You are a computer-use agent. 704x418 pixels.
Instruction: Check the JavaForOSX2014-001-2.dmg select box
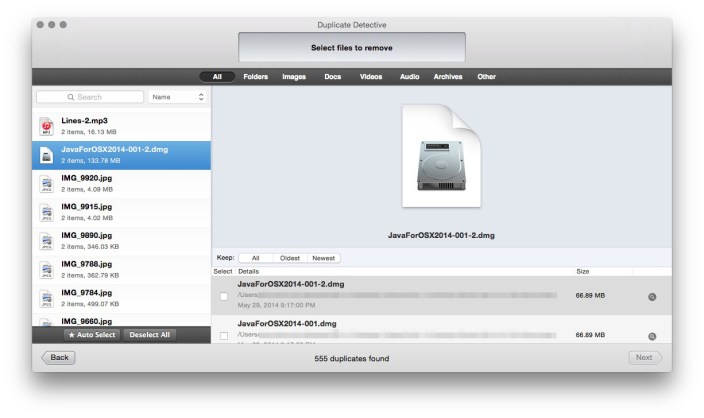tap(224, 297)
